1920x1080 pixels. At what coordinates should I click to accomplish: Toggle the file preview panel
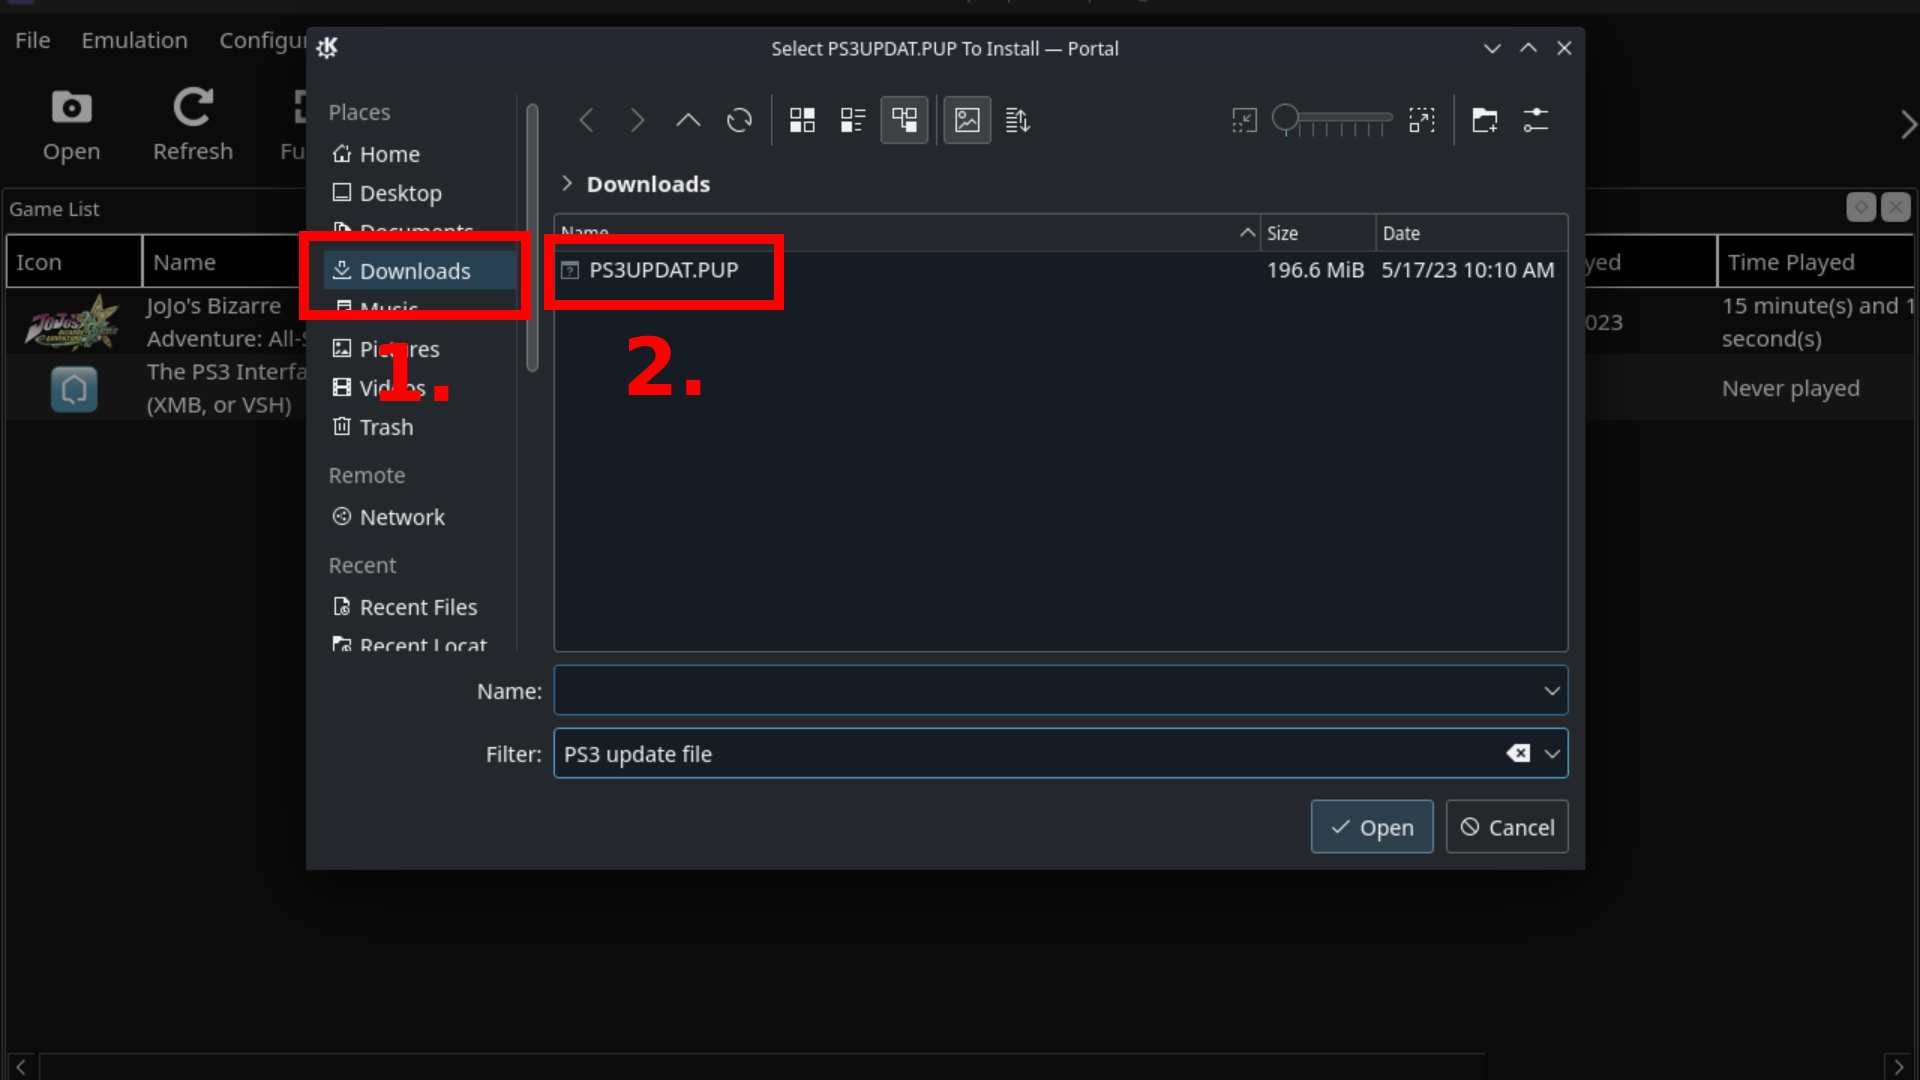click(x=966, y=119)
